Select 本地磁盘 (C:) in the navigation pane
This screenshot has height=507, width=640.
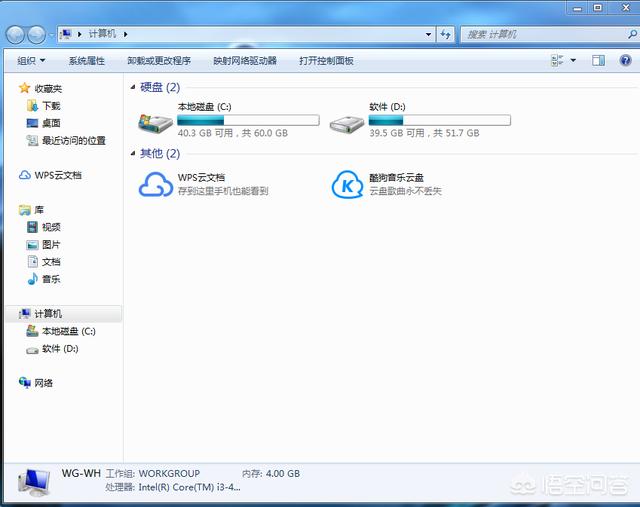pos(69,331)
